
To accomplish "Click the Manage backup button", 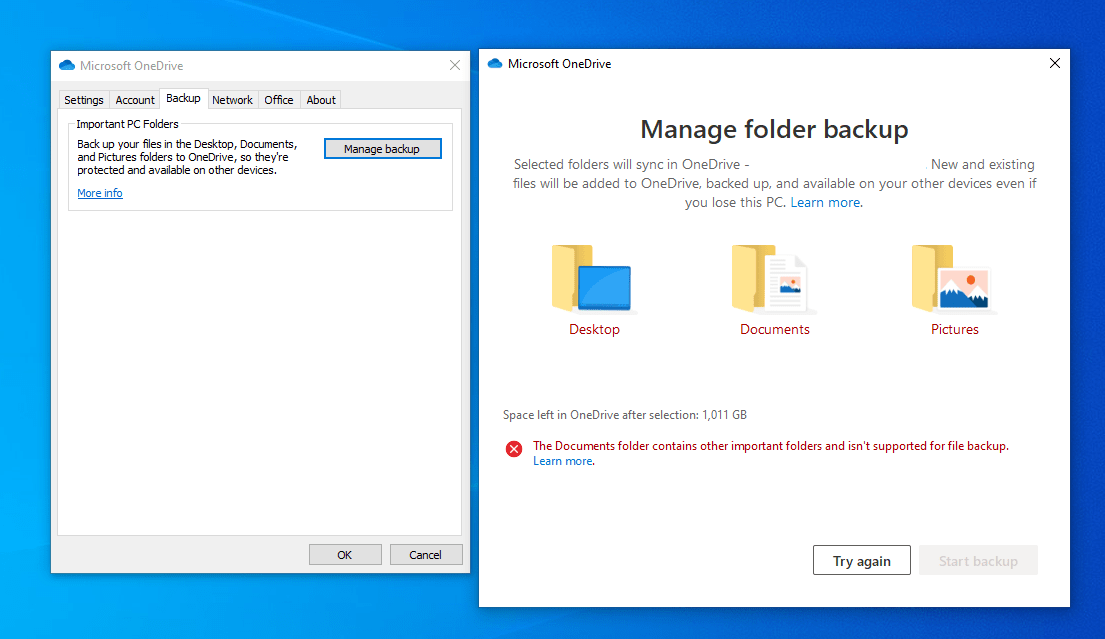I will 382,148.
